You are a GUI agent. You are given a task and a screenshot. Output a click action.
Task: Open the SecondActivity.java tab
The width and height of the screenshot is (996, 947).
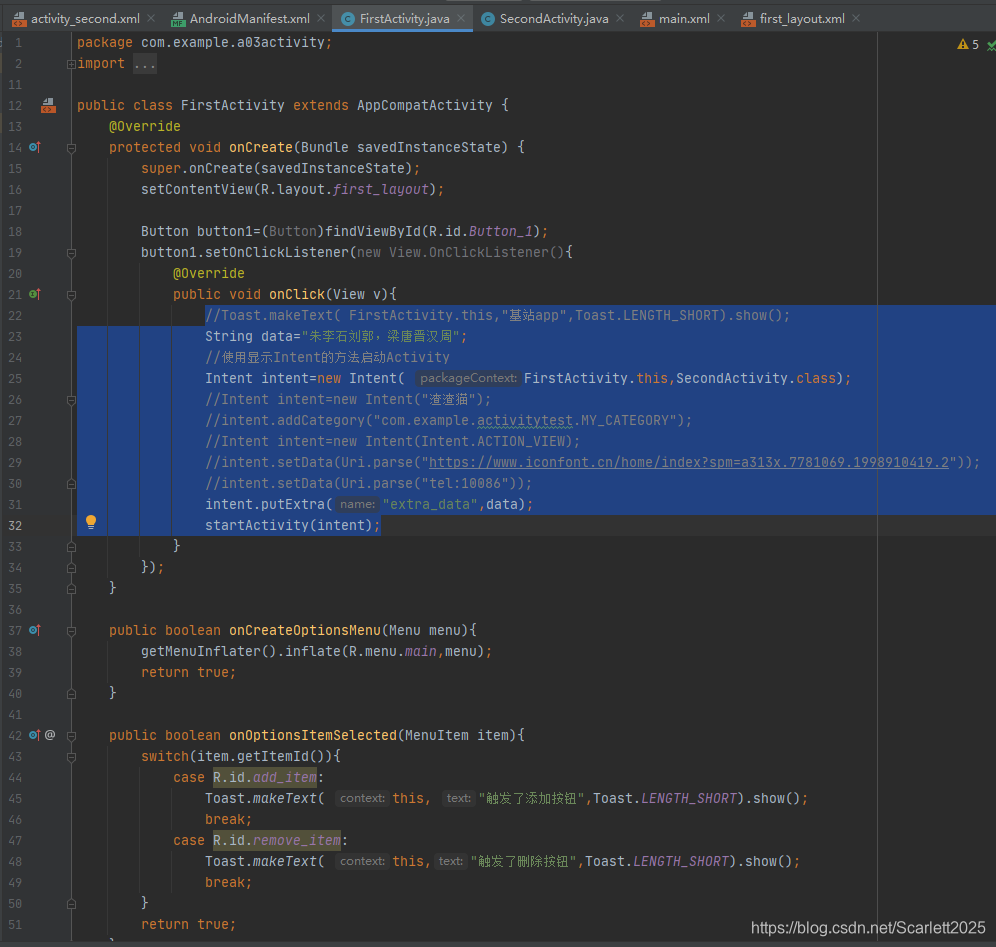click(553, 18)
